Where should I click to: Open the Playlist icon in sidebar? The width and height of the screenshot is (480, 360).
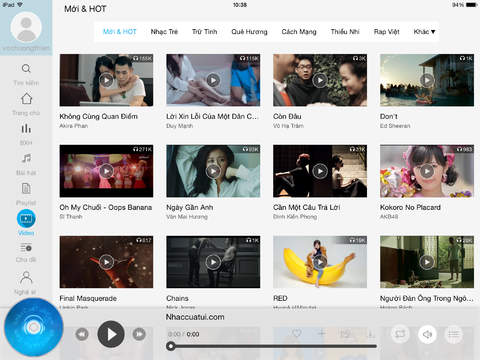click(x=26, y=188)
